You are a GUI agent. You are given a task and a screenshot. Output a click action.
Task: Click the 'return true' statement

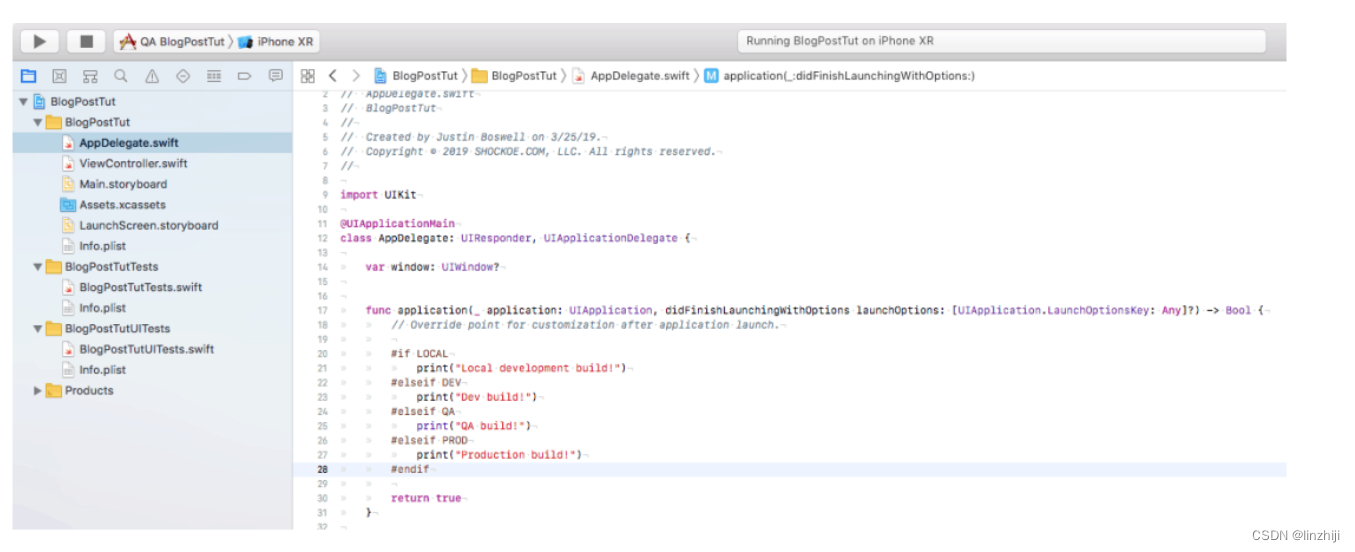[x=427, y=498]
